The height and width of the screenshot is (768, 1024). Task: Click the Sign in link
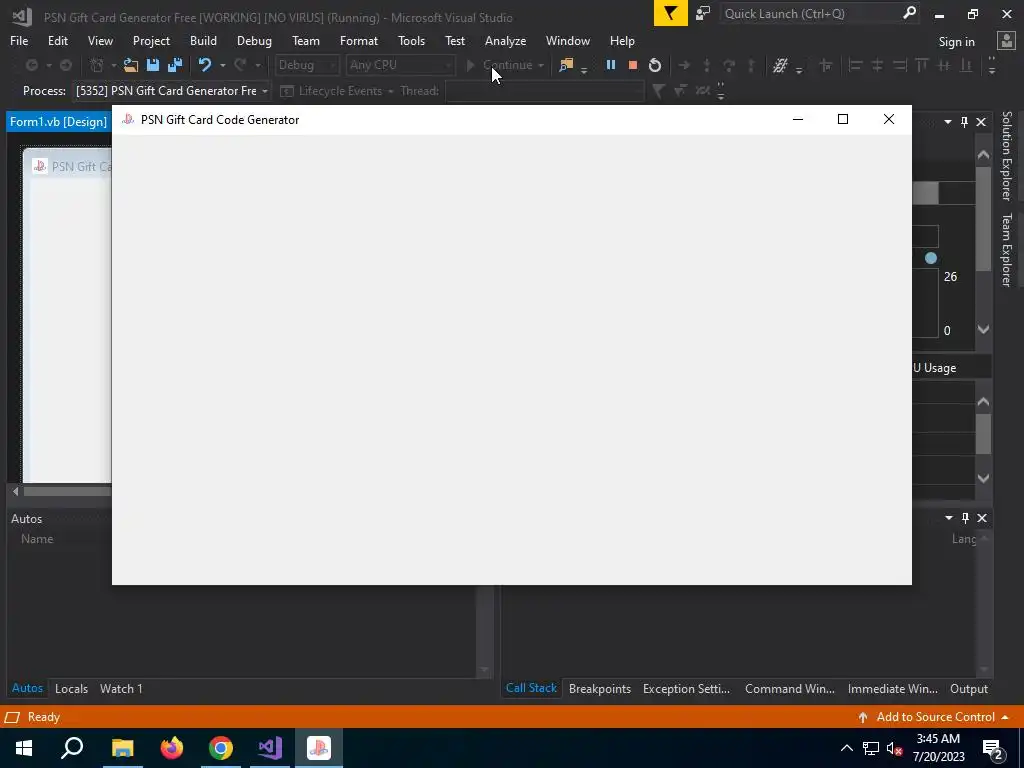[956, 41]
